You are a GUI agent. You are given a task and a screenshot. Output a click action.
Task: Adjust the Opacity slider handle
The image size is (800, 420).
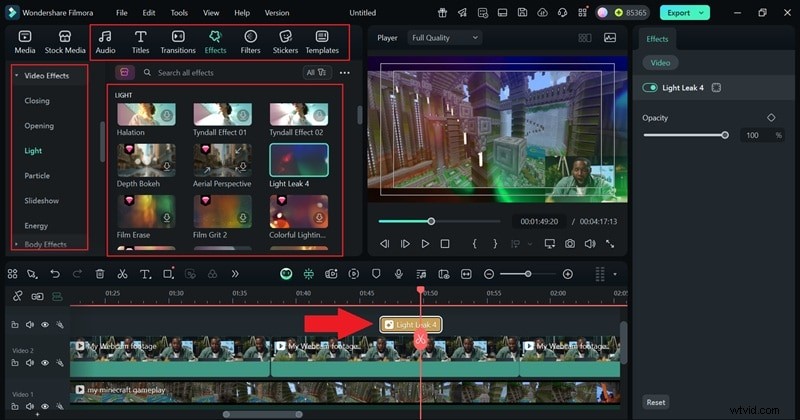(x=725, y=135)
